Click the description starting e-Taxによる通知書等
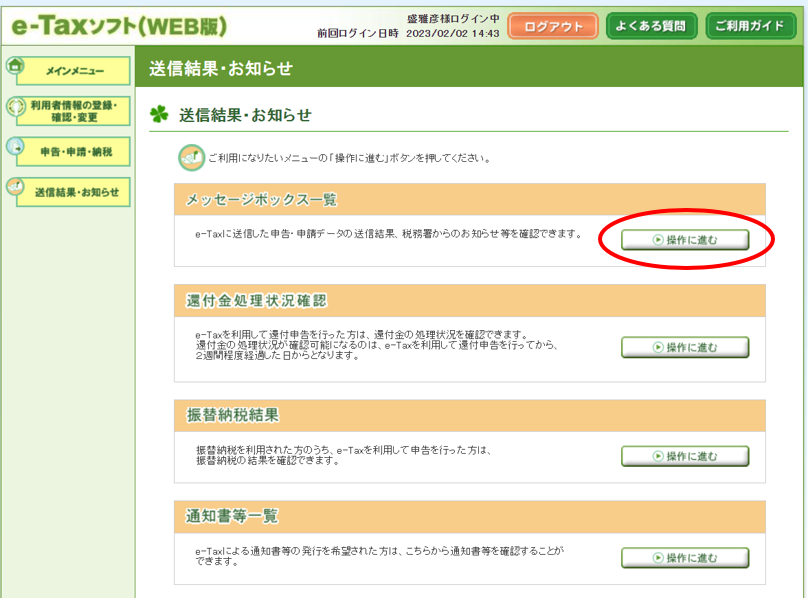 pyautogui.click(x=379, y=556)
